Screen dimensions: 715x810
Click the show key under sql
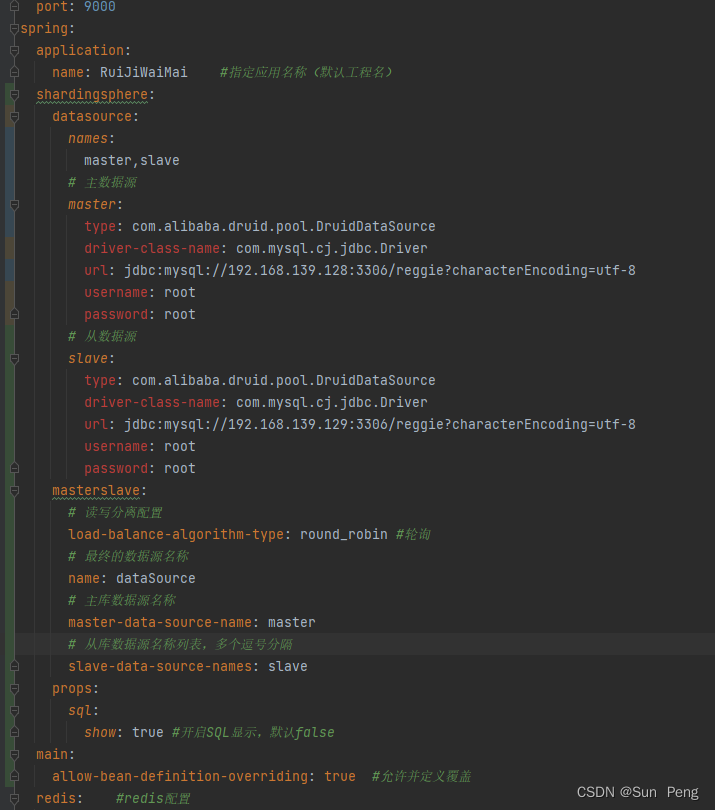pyautogui.click(x=100, y=733)
